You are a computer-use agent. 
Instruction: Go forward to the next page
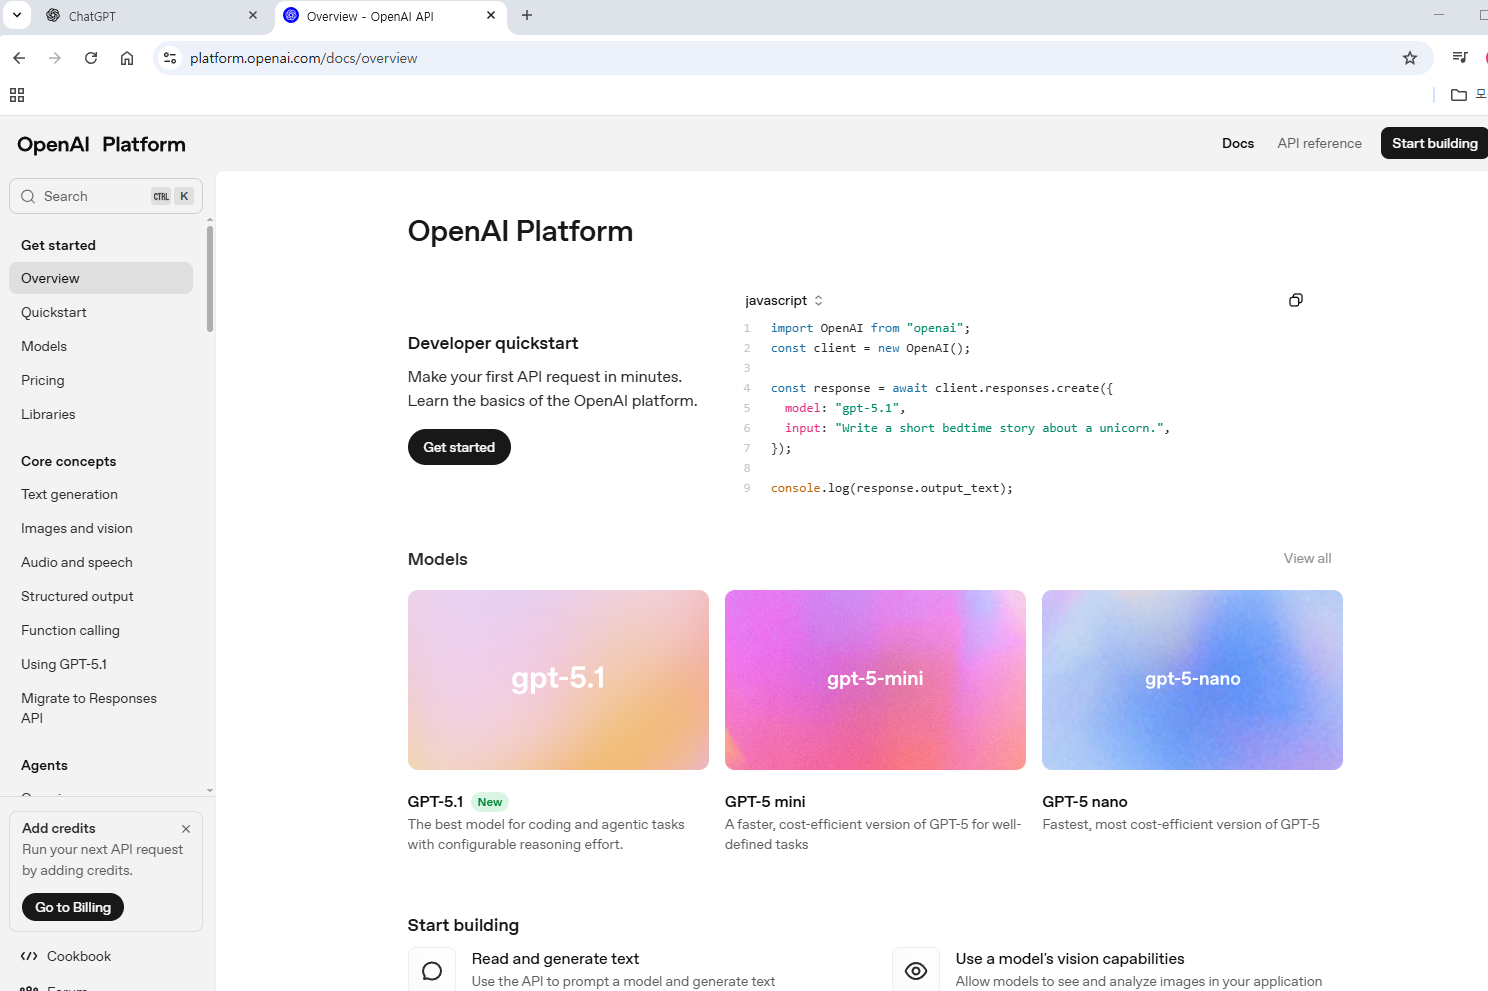tap(55, 58)
